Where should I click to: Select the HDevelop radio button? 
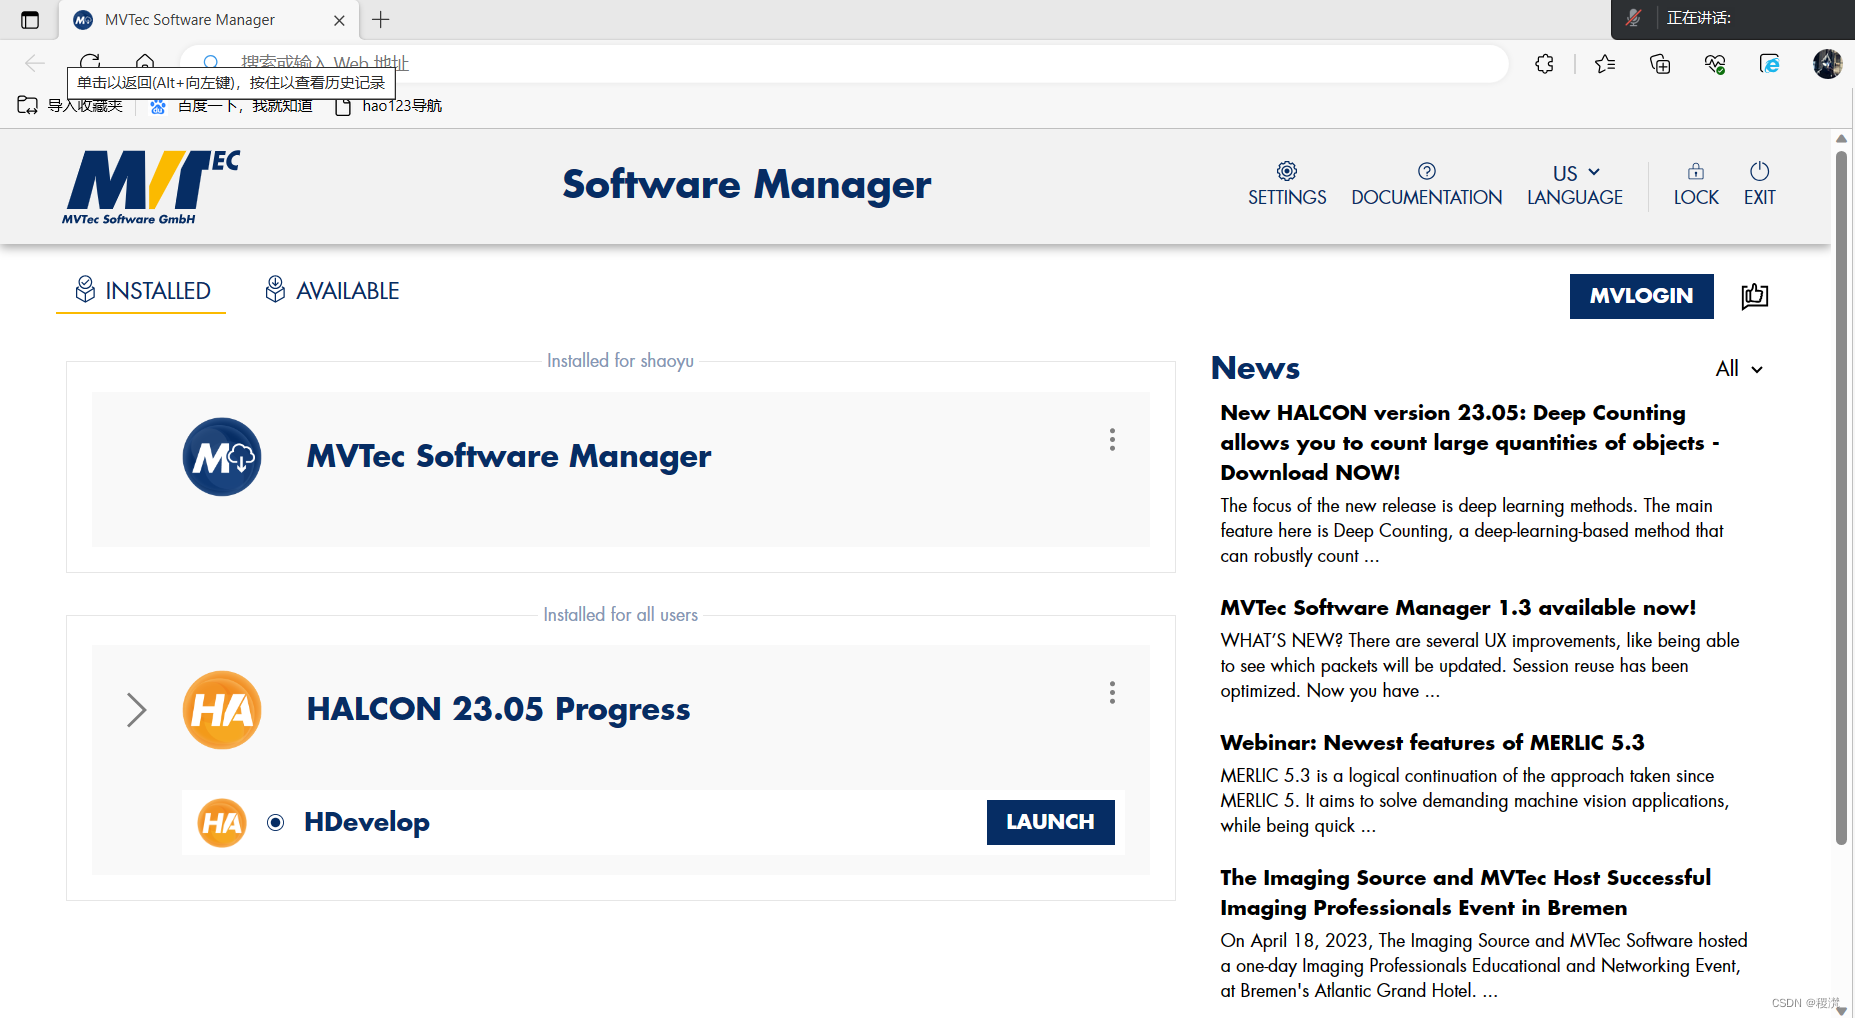[x=276, y=822]
